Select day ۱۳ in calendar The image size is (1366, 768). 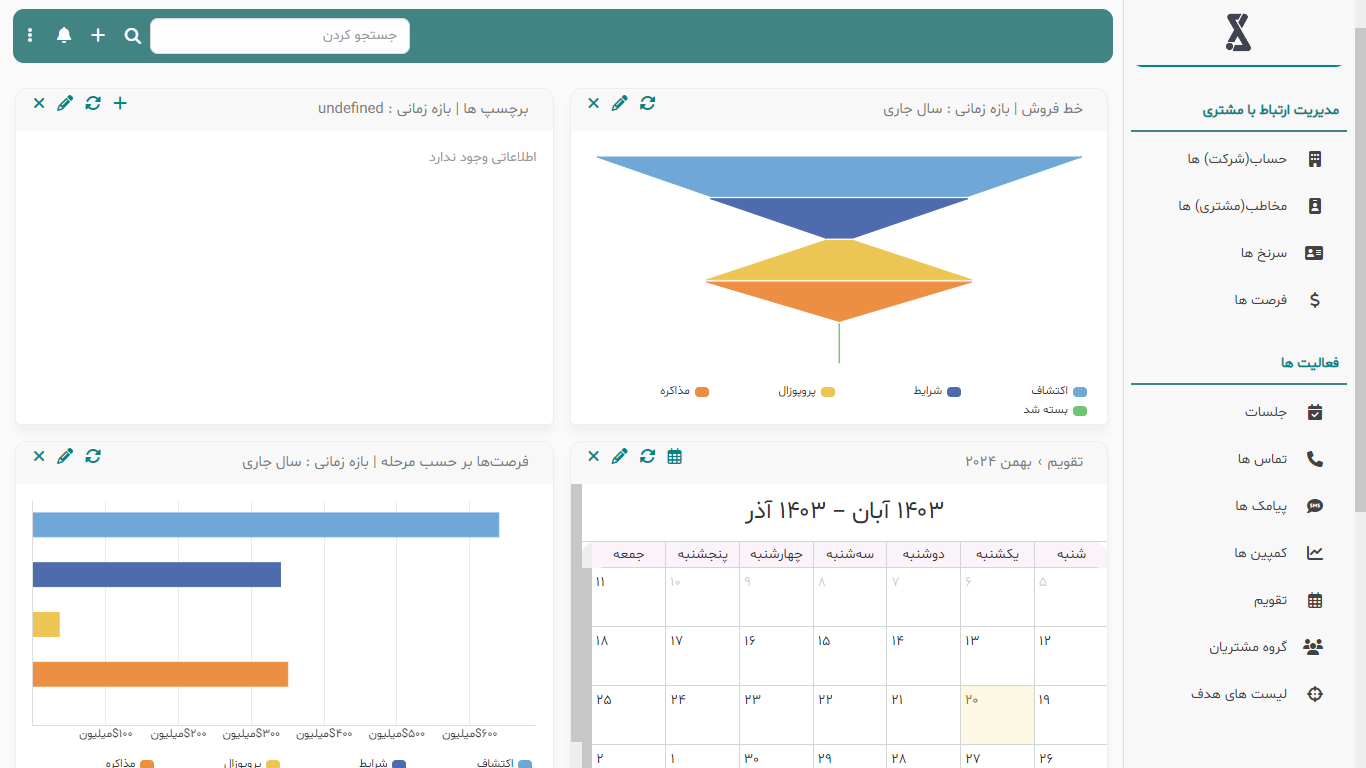pos(997,656)
